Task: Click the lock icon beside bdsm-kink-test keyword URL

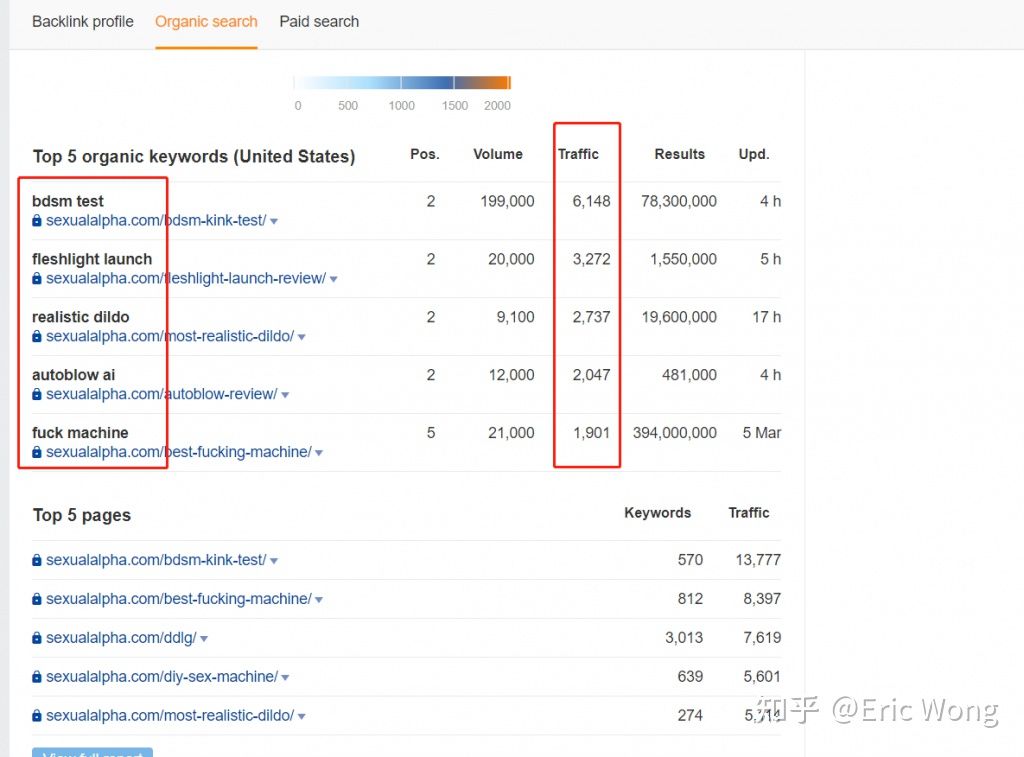Action: [x=37, y=221]
